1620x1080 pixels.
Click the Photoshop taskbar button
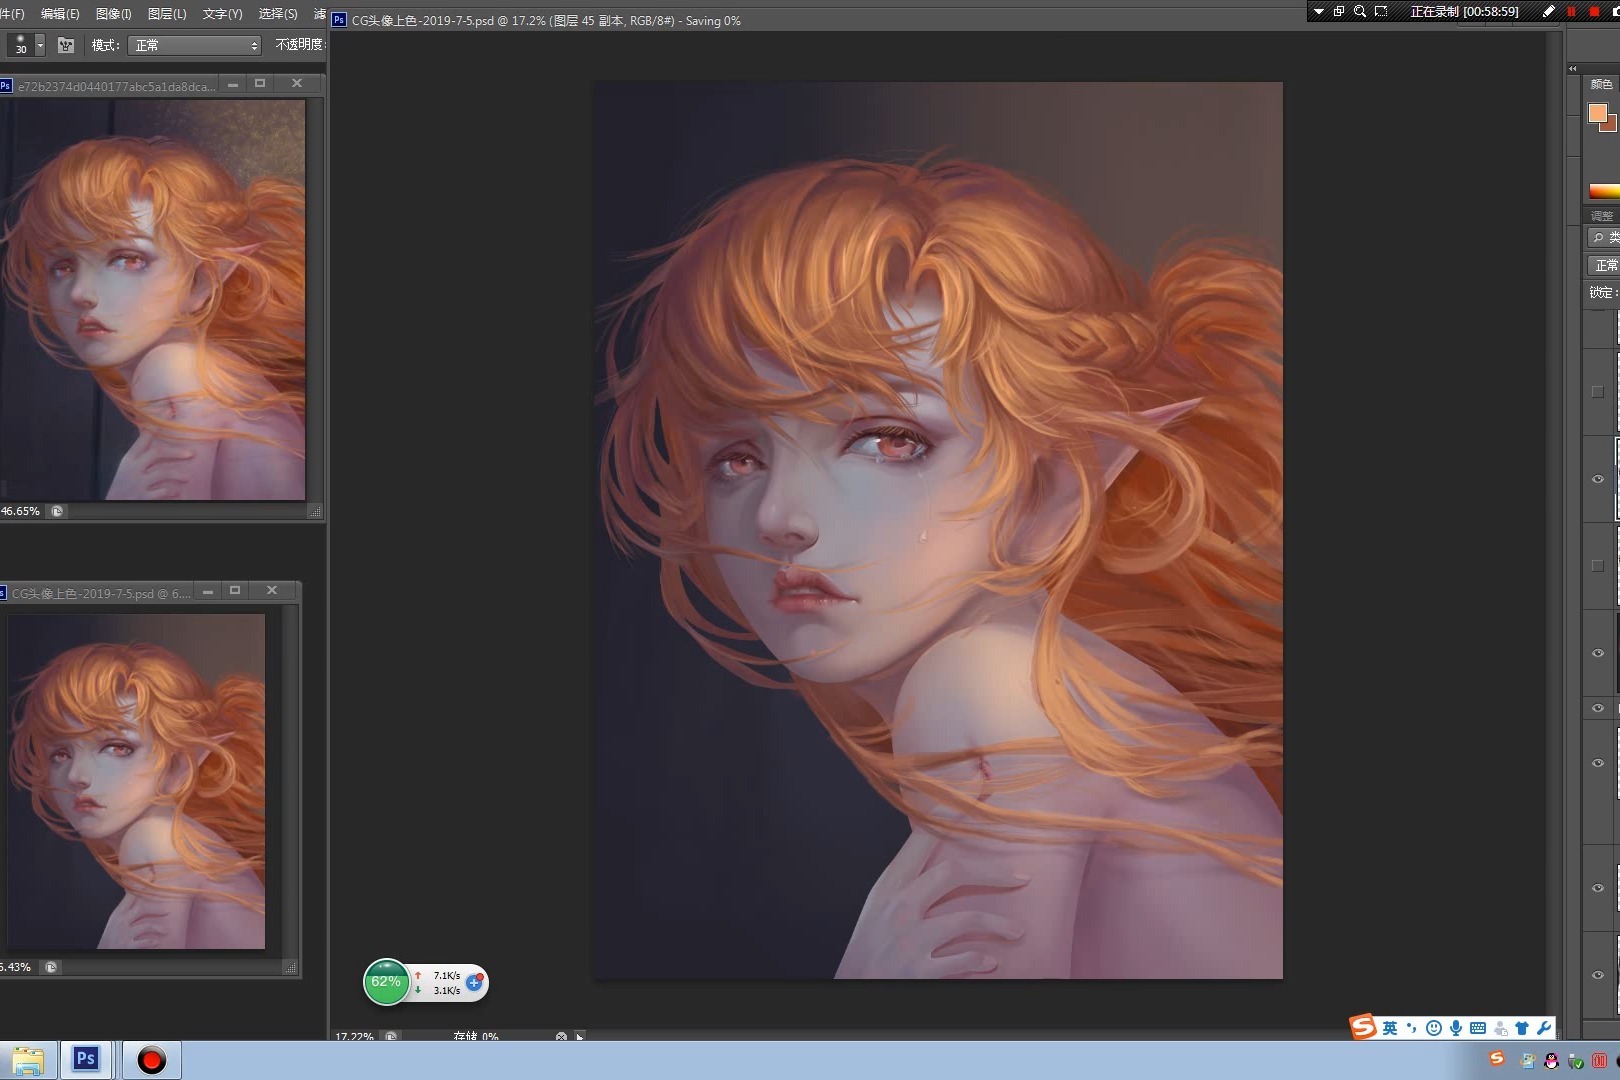pyautogui.click(x=86, y=1060)
